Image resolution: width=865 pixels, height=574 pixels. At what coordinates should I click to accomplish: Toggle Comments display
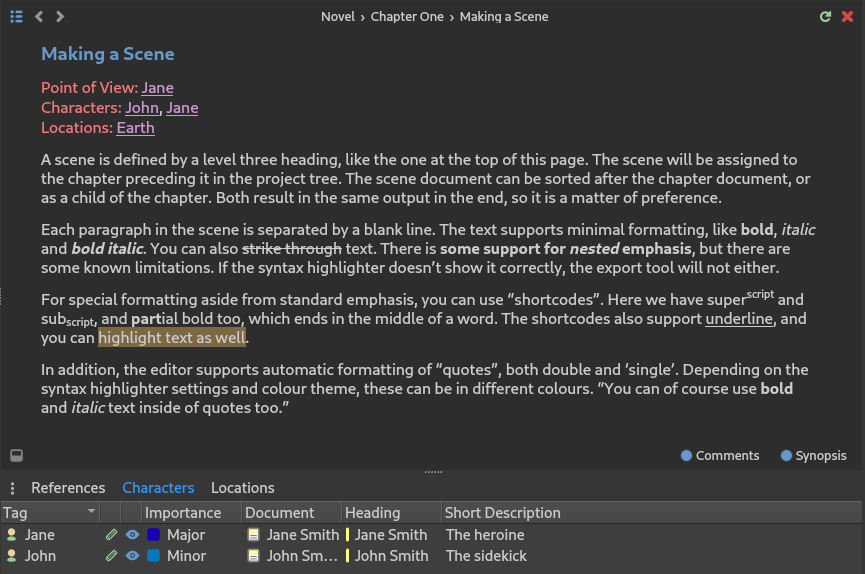coord(720,455)
